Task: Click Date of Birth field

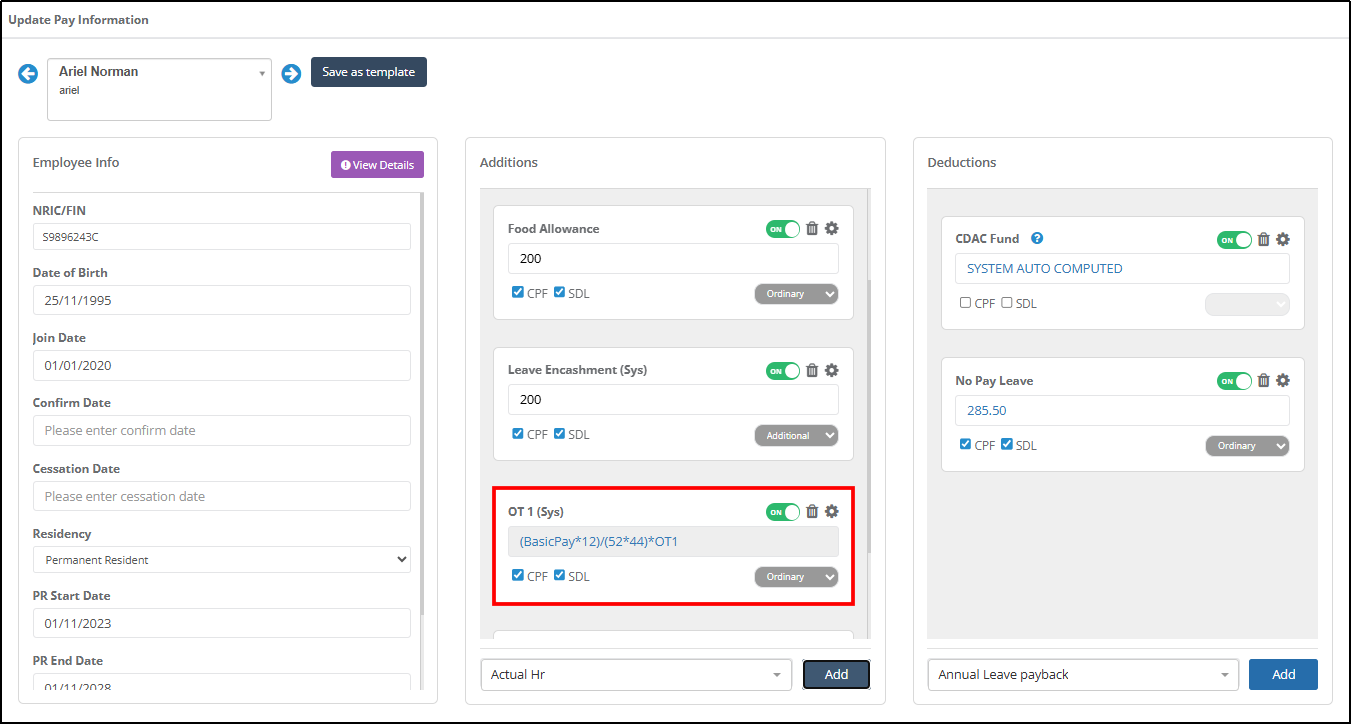Action: pyautogui.click(x=222, y=300)
